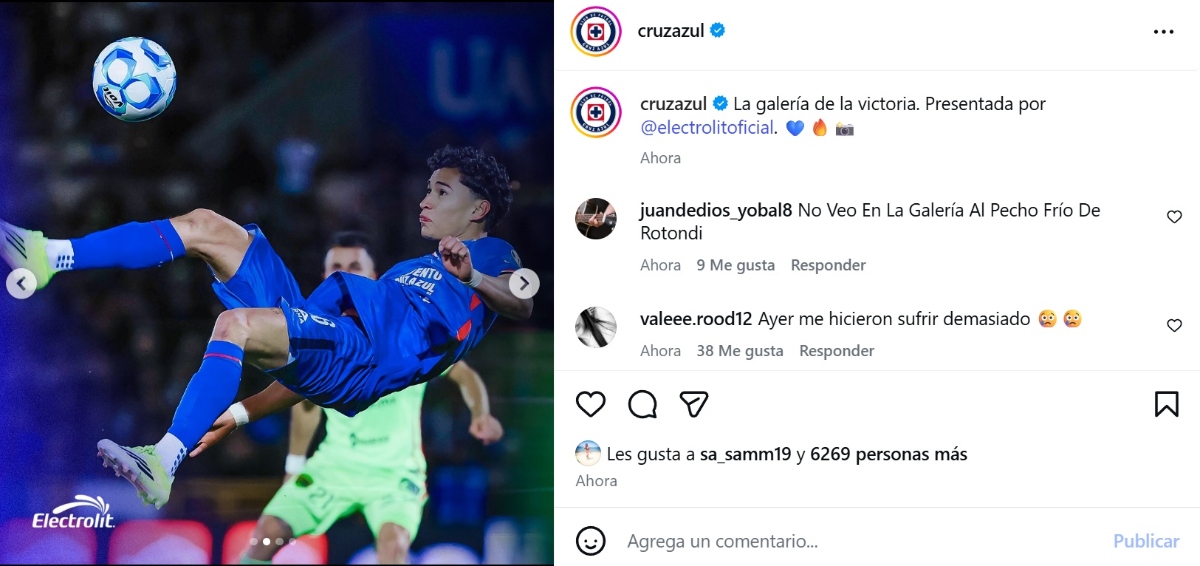Like the post with heart icon

click(x=591, y=404)
